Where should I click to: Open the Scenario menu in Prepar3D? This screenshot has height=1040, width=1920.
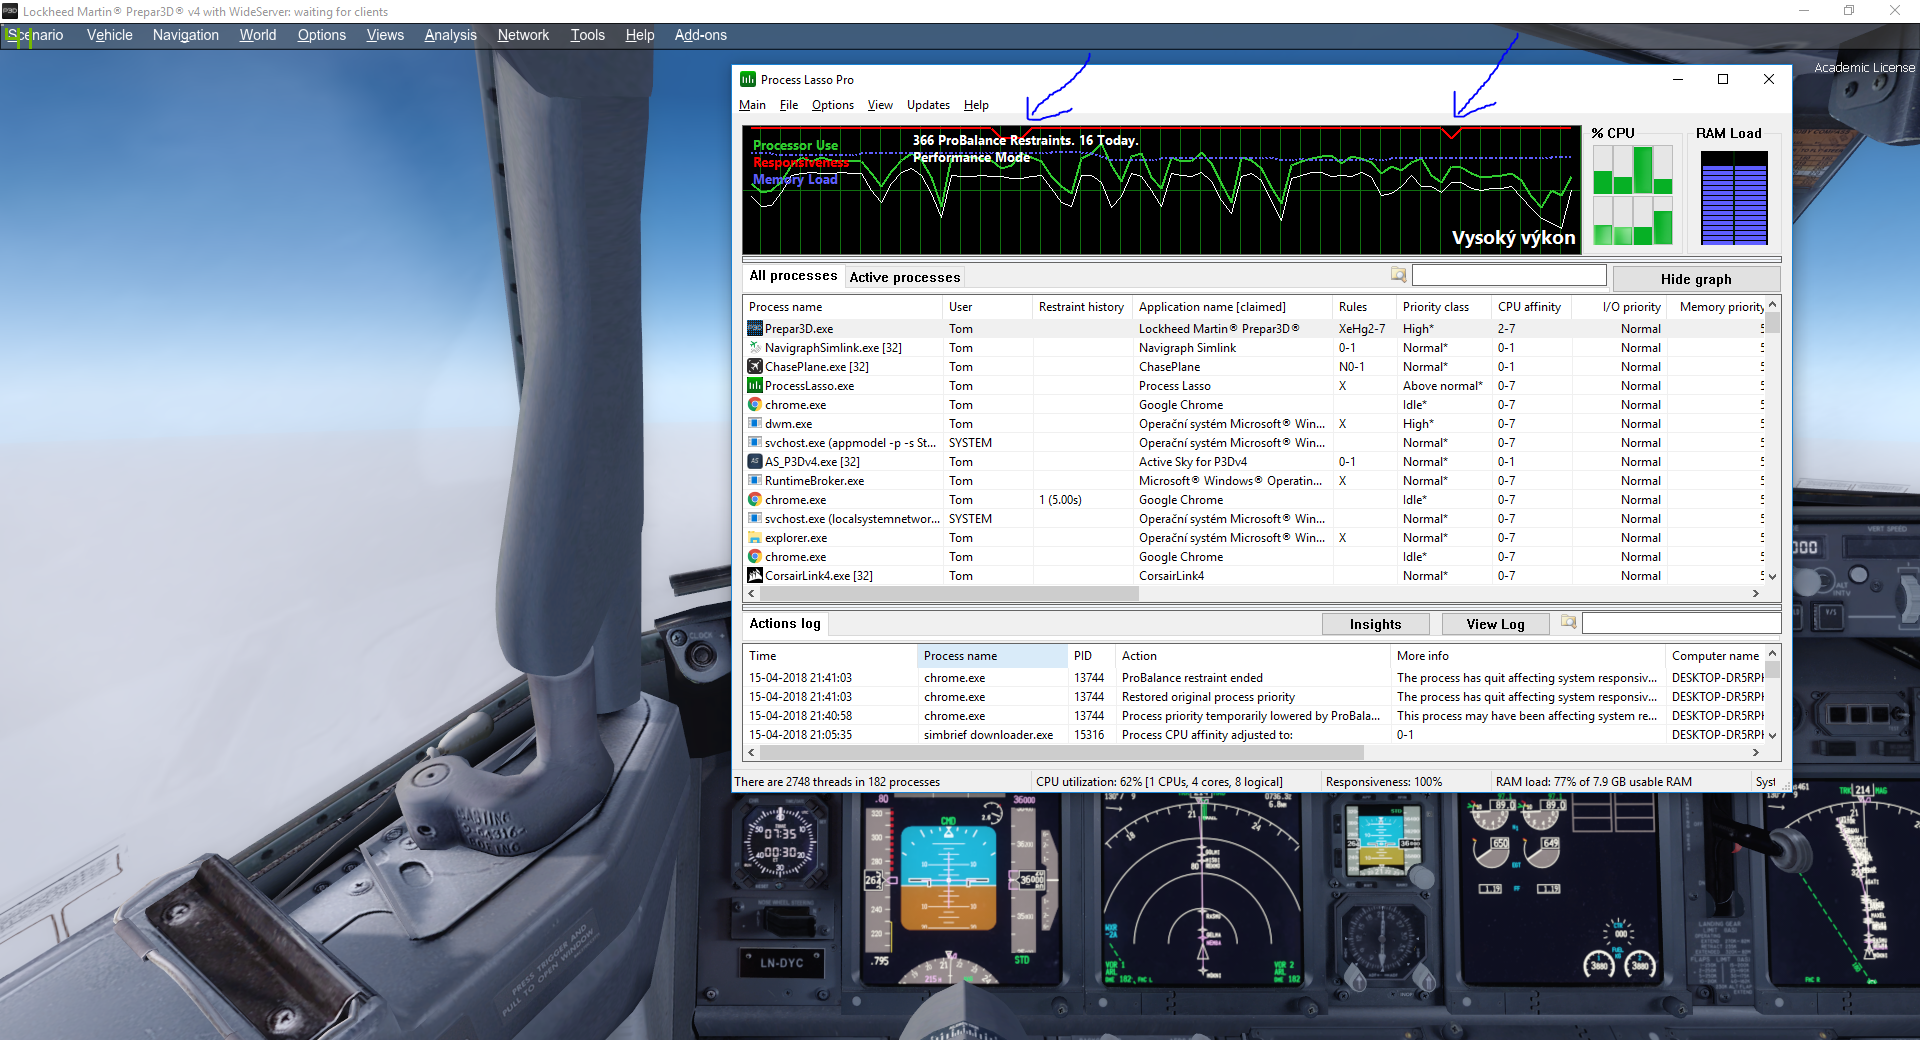click(x=35, y=35)
